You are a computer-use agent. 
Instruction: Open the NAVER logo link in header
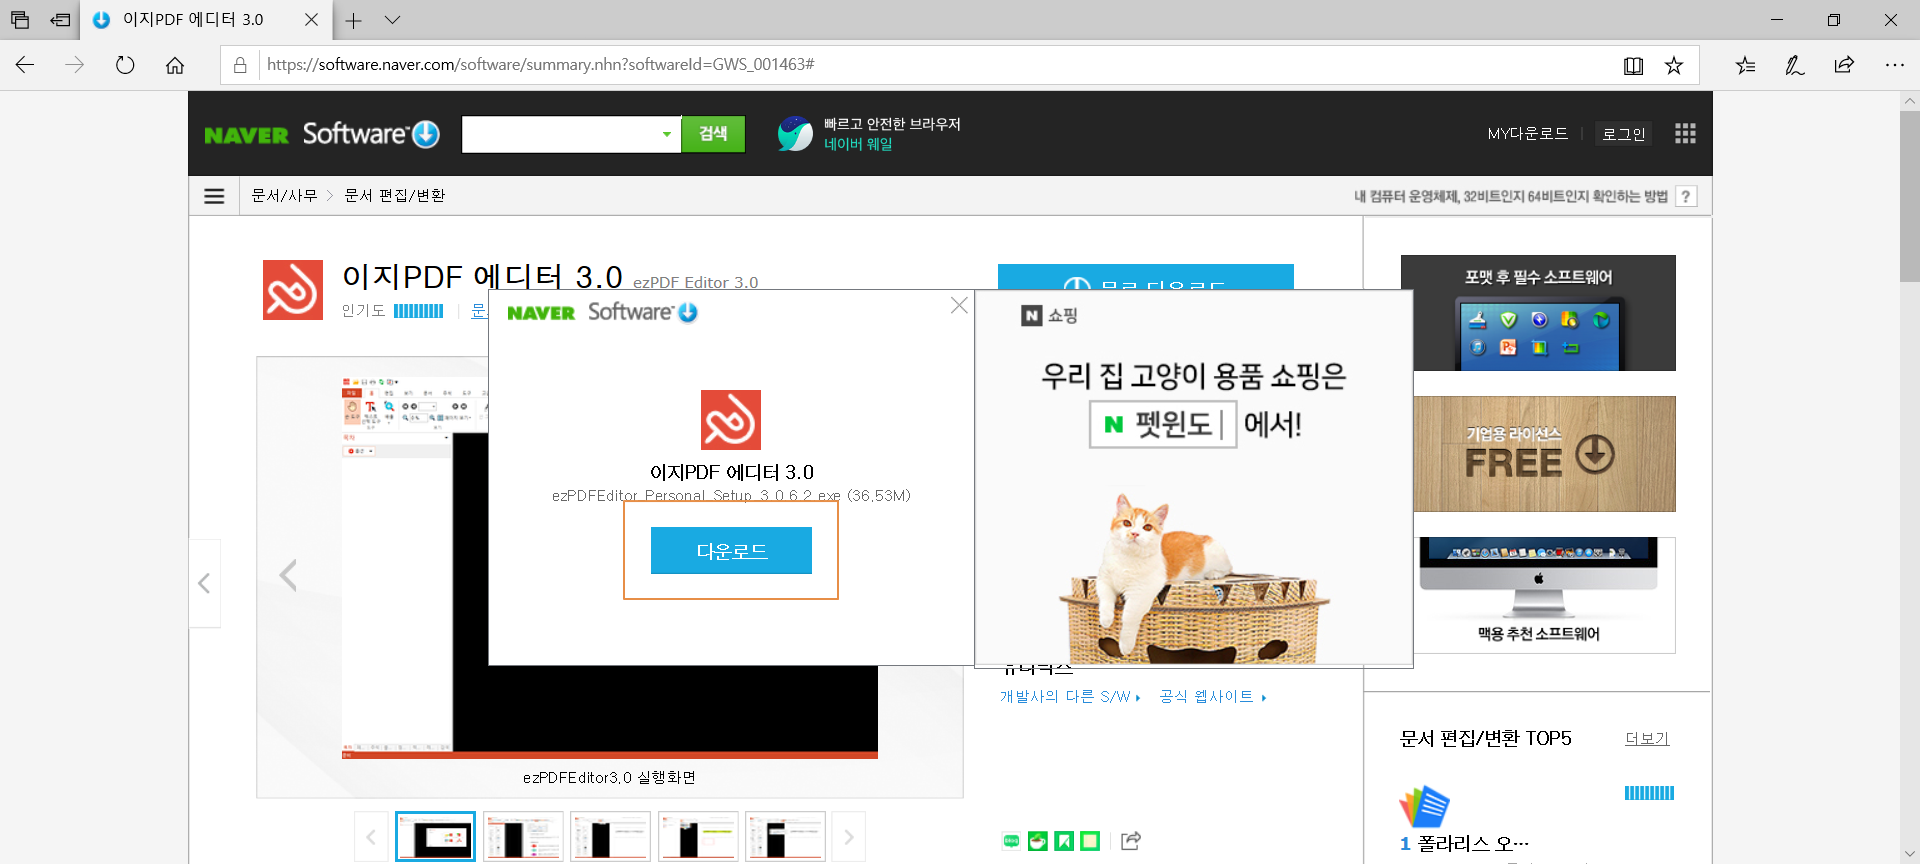click(x=246, y=135)
